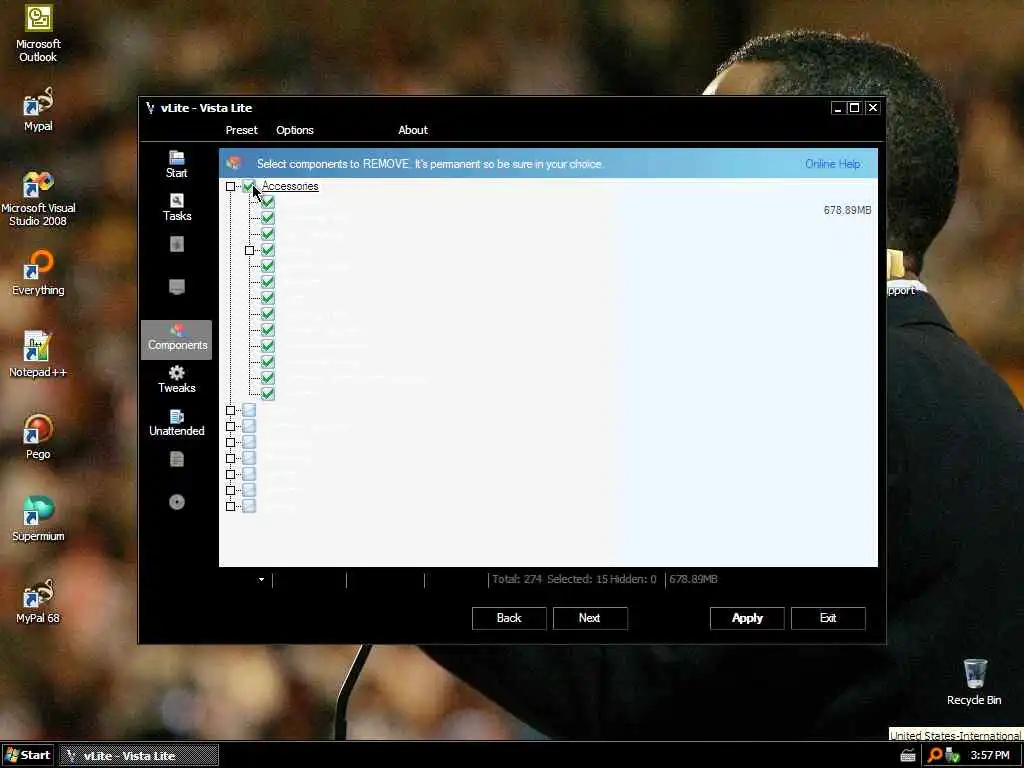
Task: Launch the Supermium desktop shortcut
Action: pyautogui.click(x=38, y=519)
